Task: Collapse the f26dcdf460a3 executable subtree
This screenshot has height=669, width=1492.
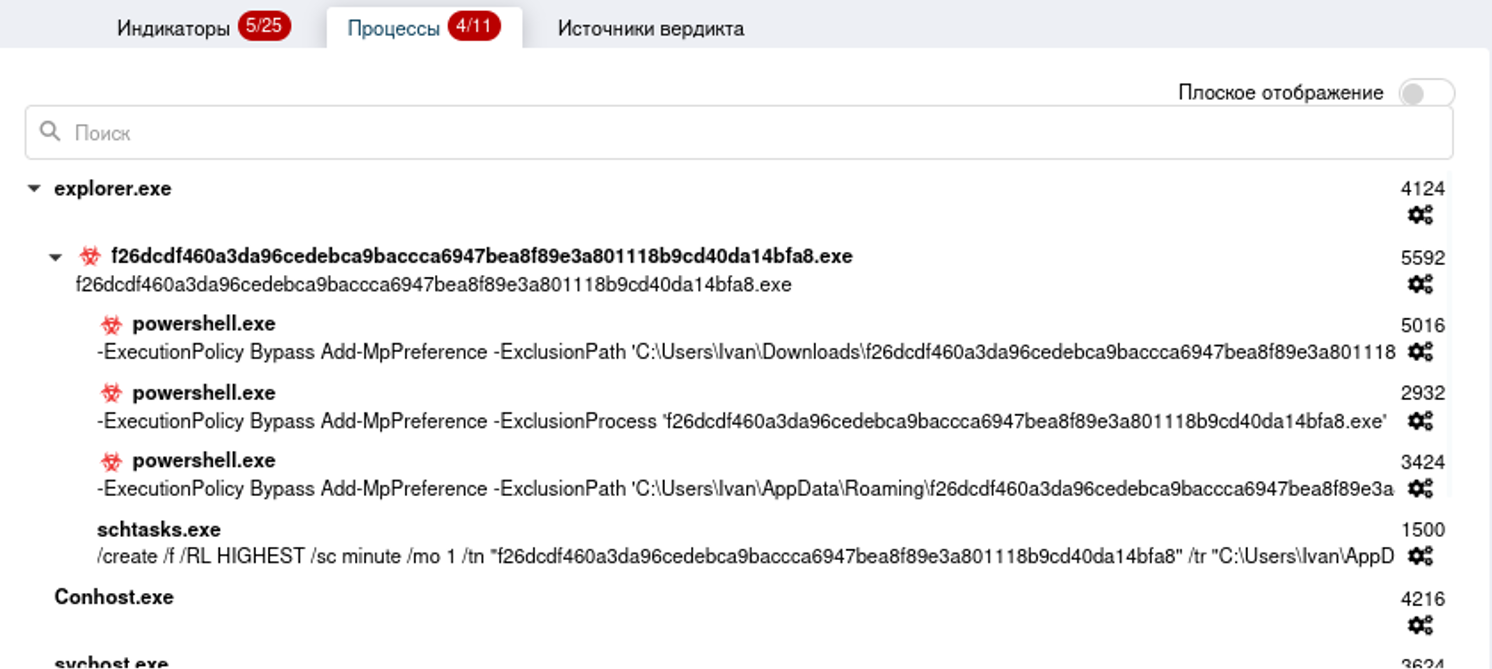Action: (x=56, y=258)
